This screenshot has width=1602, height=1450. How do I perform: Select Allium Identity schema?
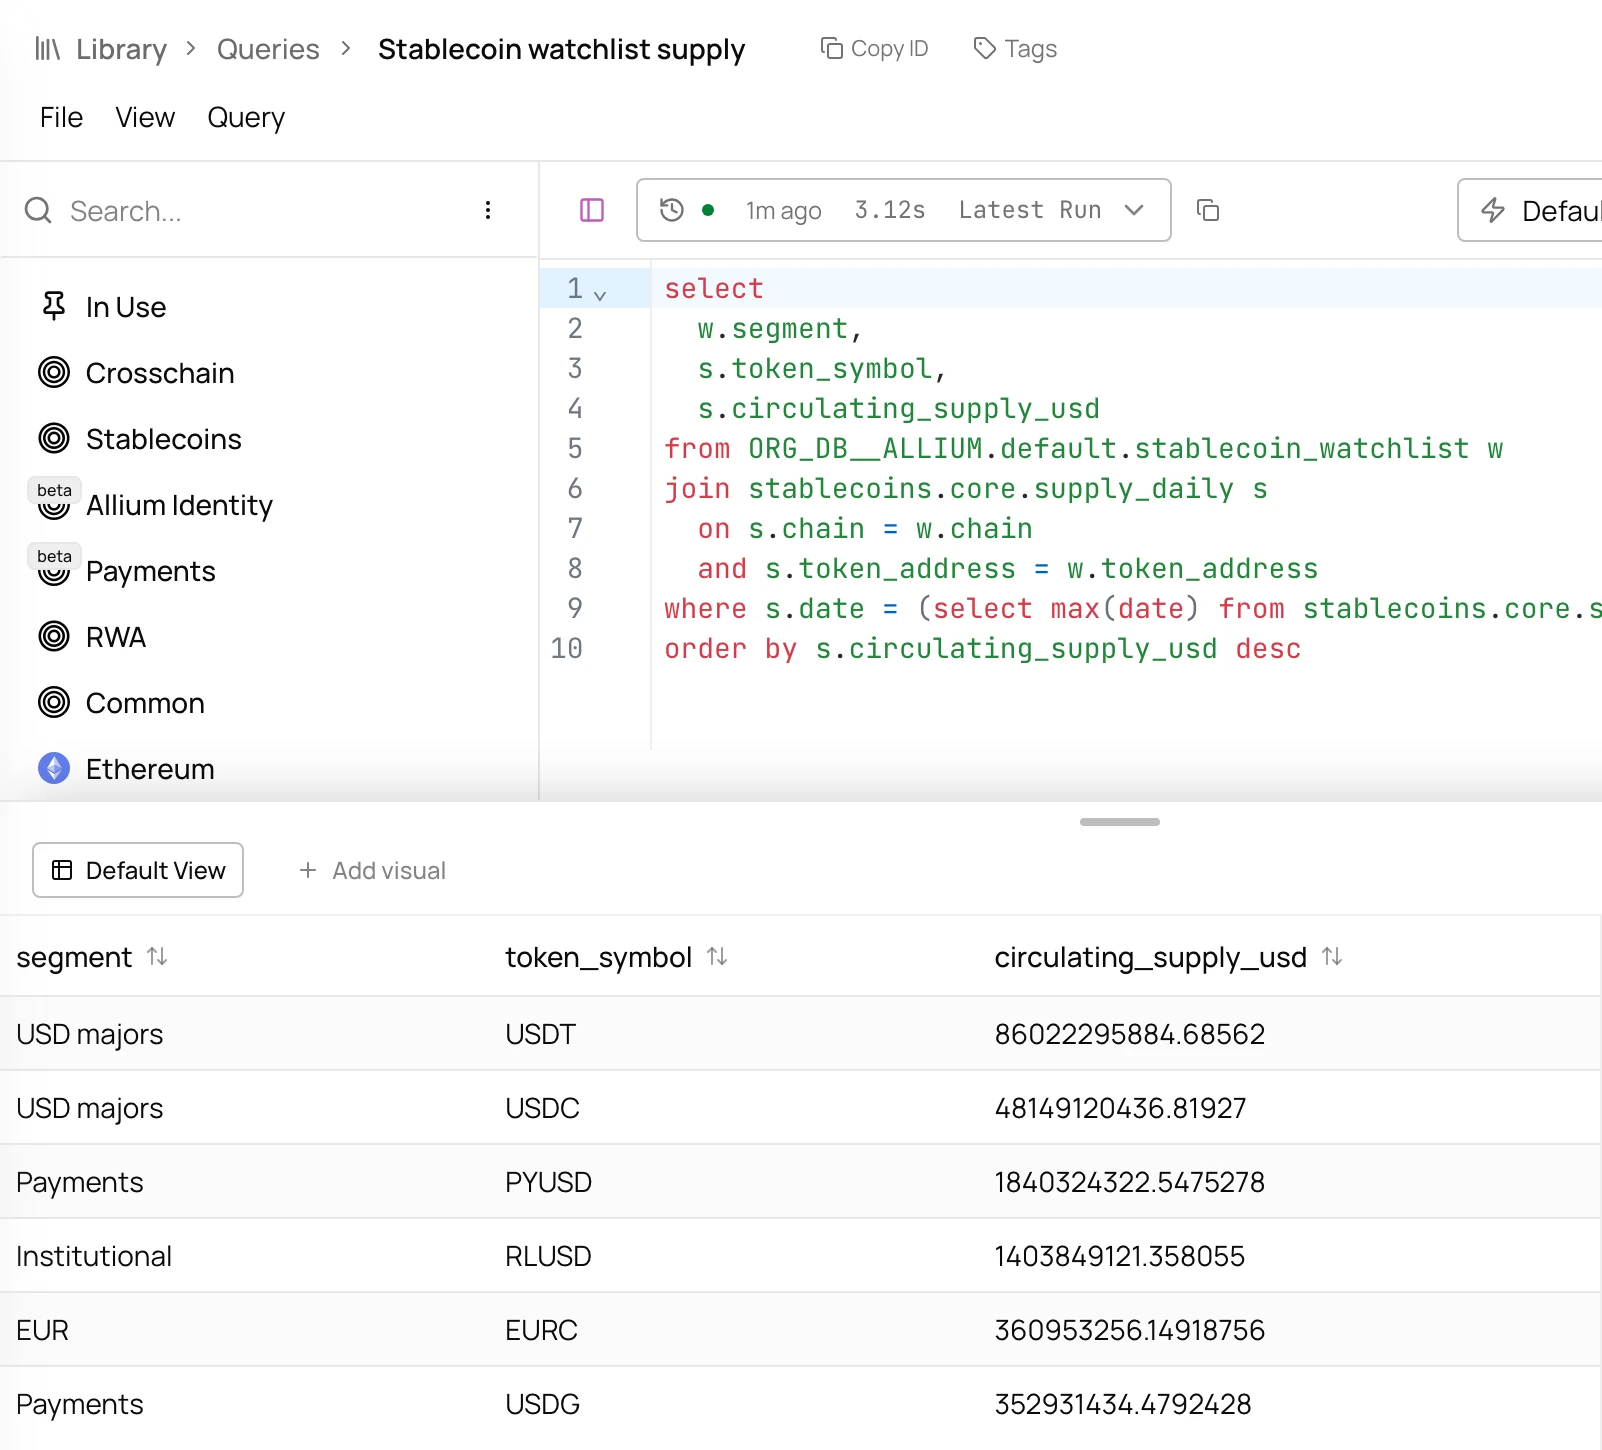coord(179,505)
